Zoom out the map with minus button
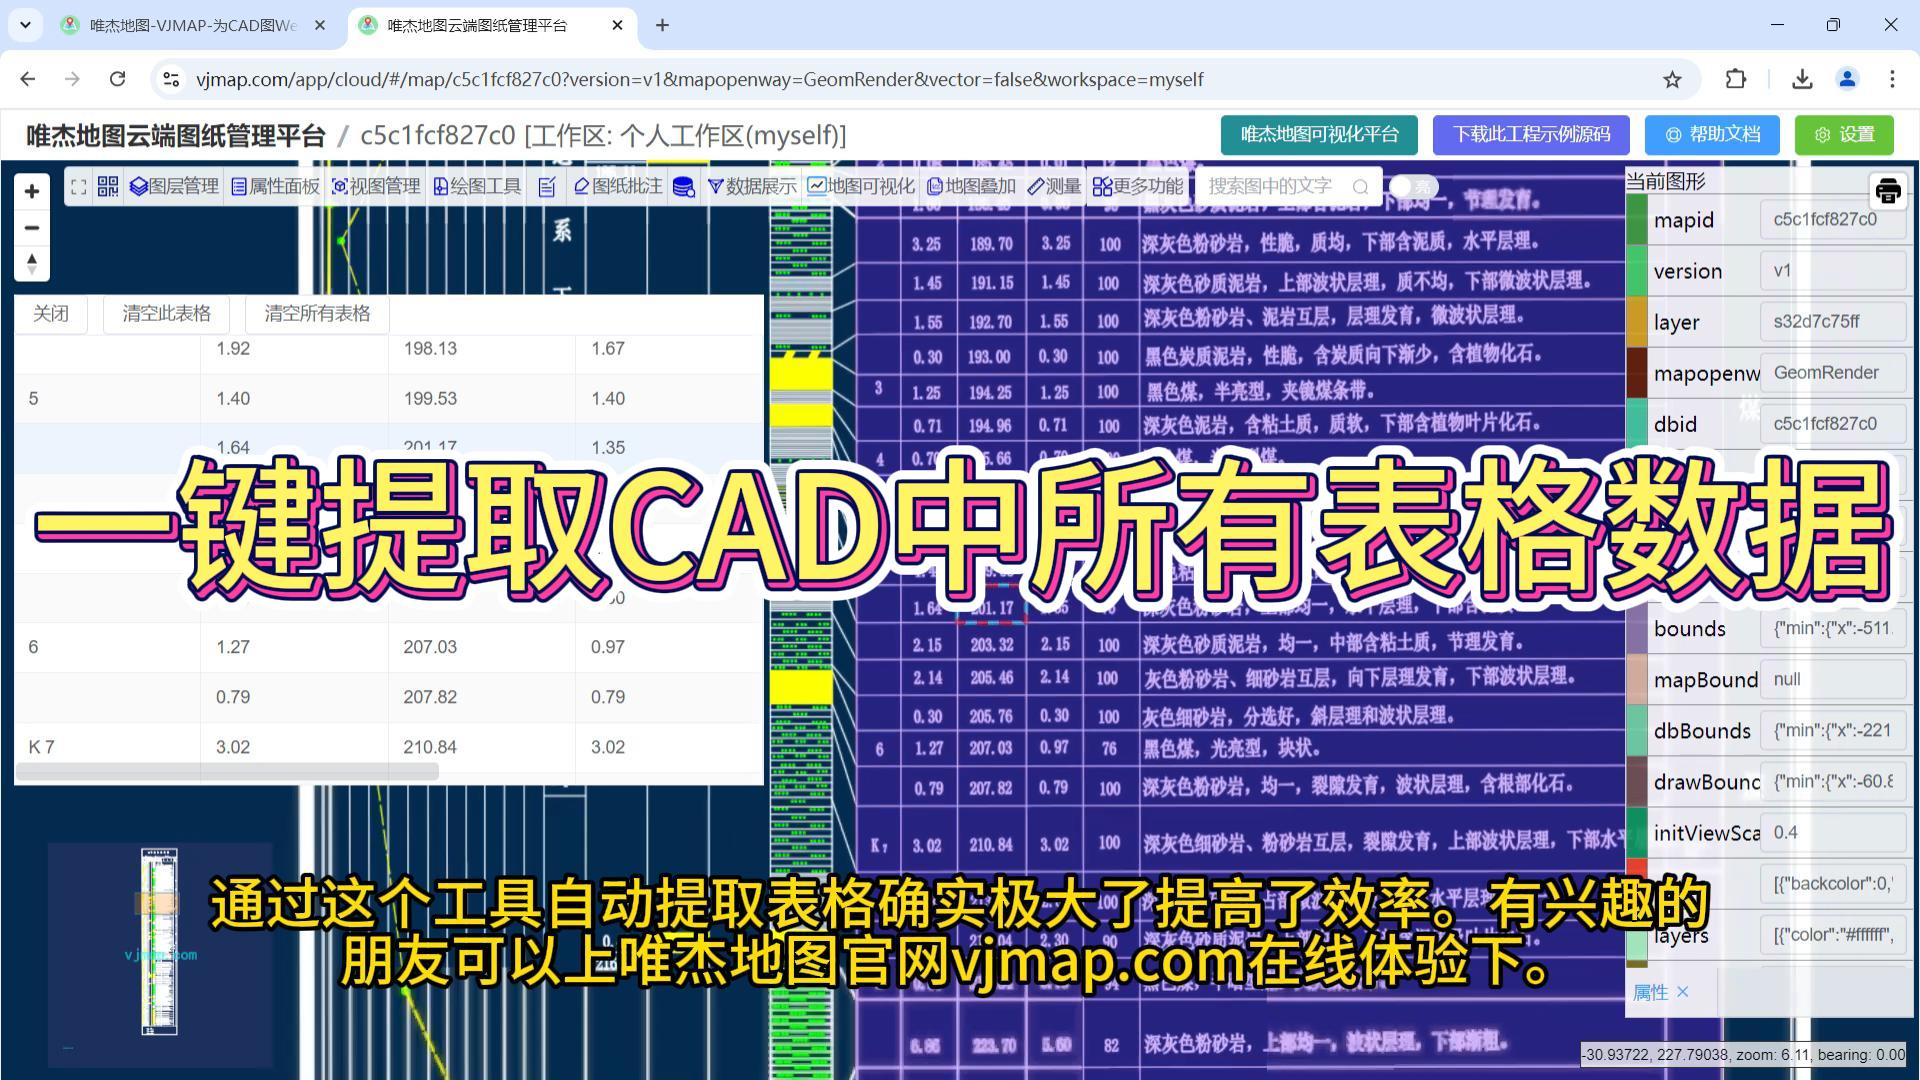Viewport: 1920px width, 1080px height. [32, 228]
